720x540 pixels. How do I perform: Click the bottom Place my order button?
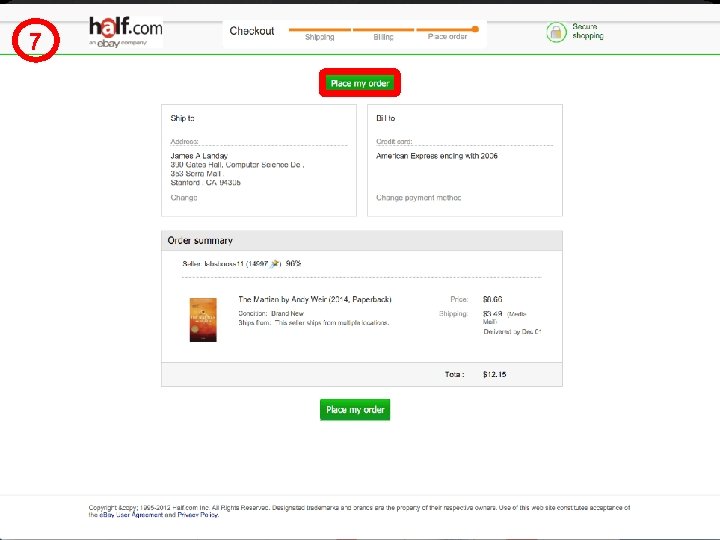[355, 410]
